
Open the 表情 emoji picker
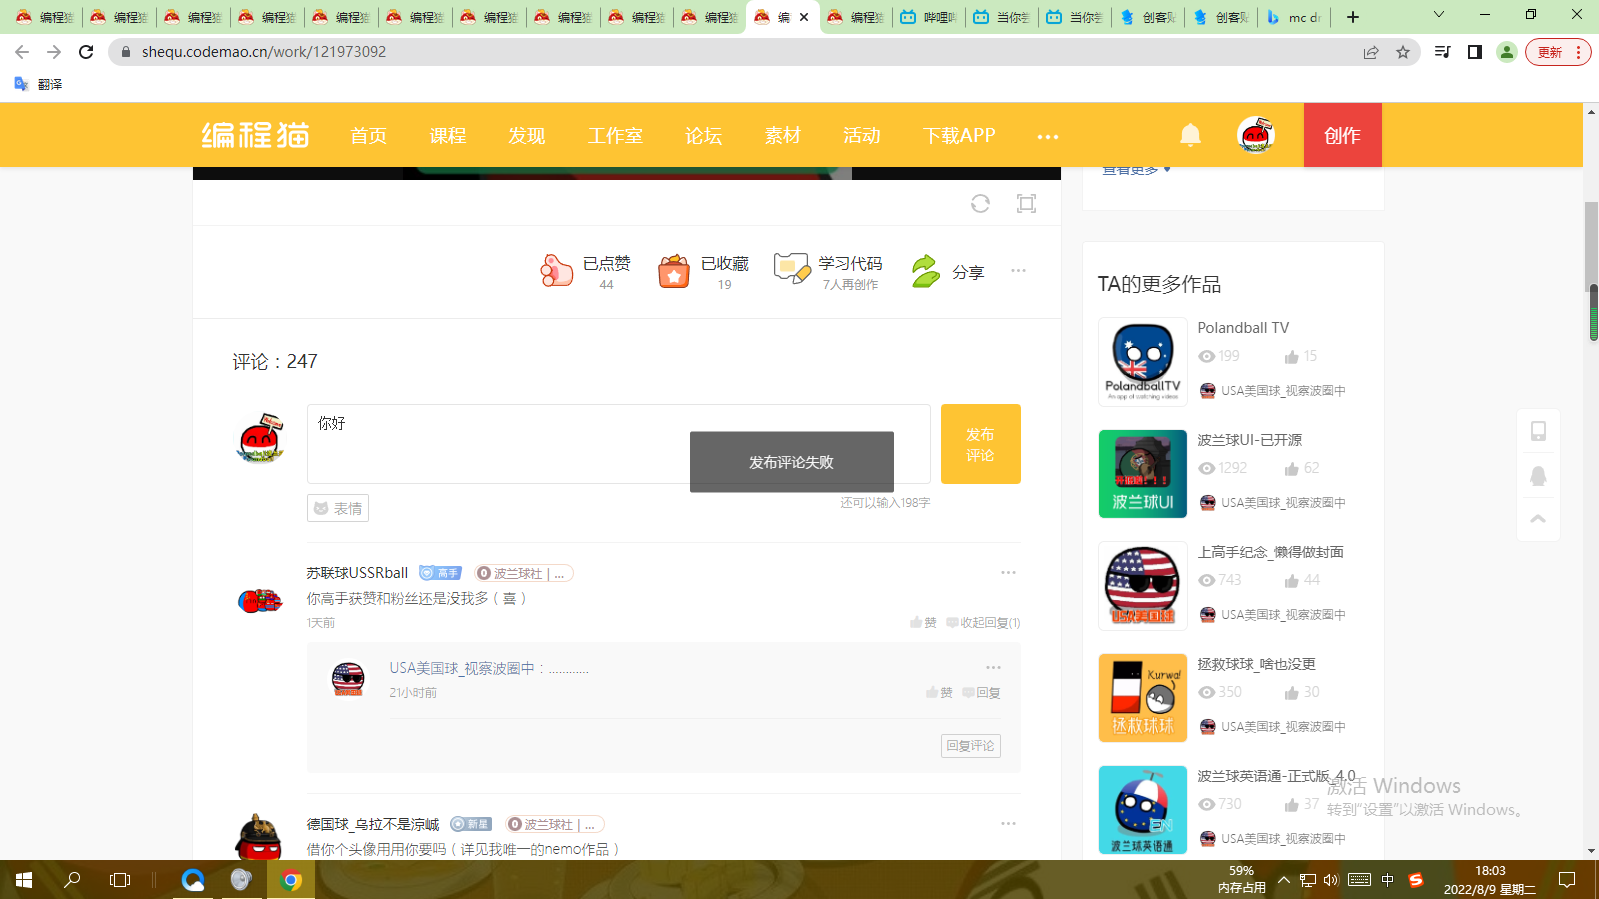pos(338,508)
